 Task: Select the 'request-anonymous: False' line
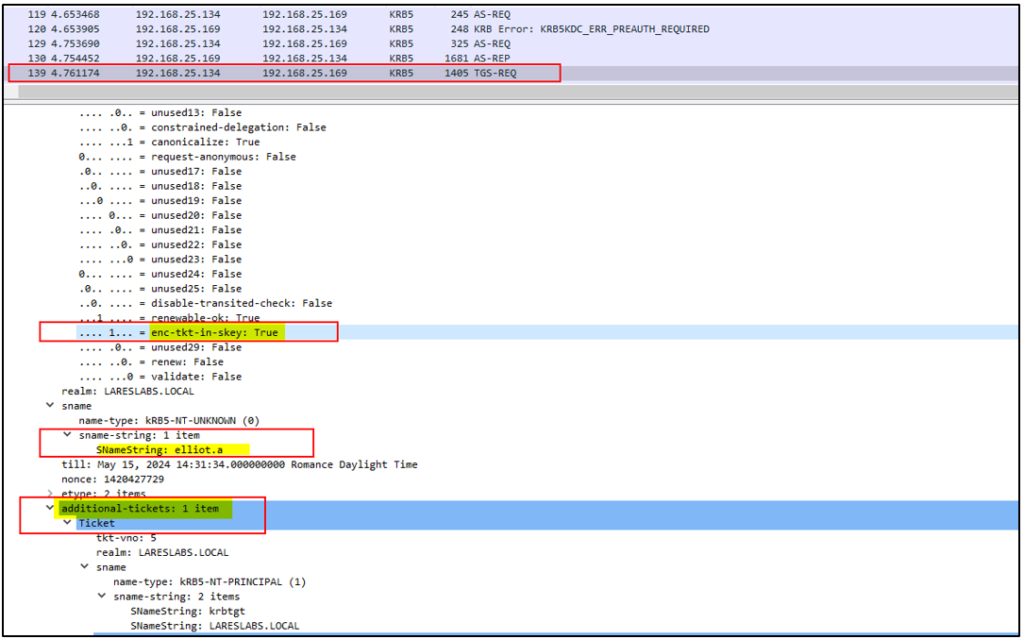(x=187, y=157)
